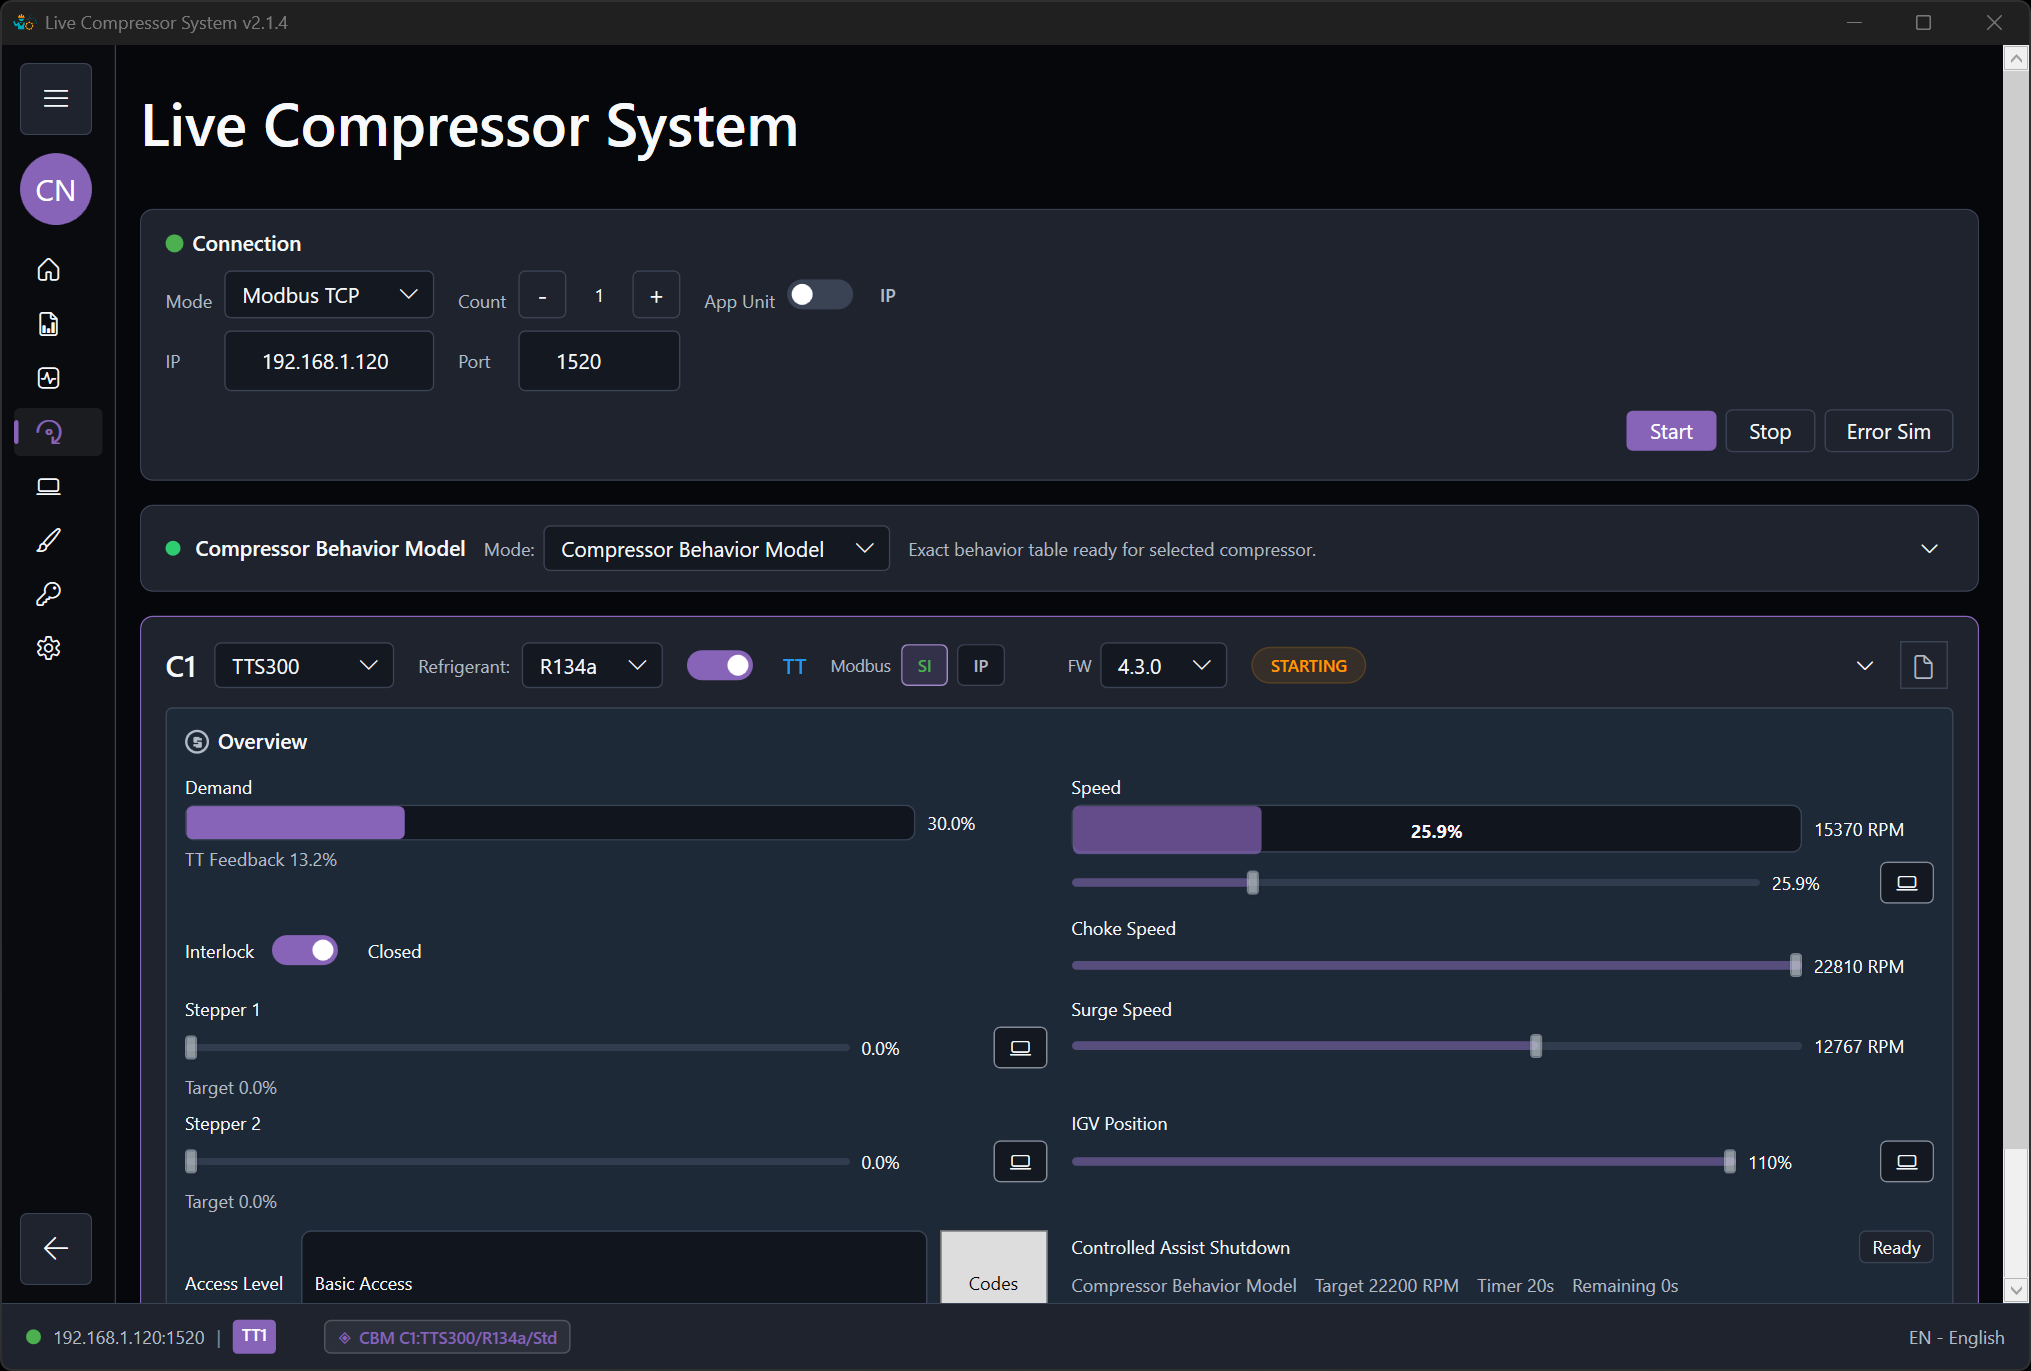The image size is (2031, 1371).
Task: Click the 'Target 22200 RPM' text
Action: pos(1386,1286)
